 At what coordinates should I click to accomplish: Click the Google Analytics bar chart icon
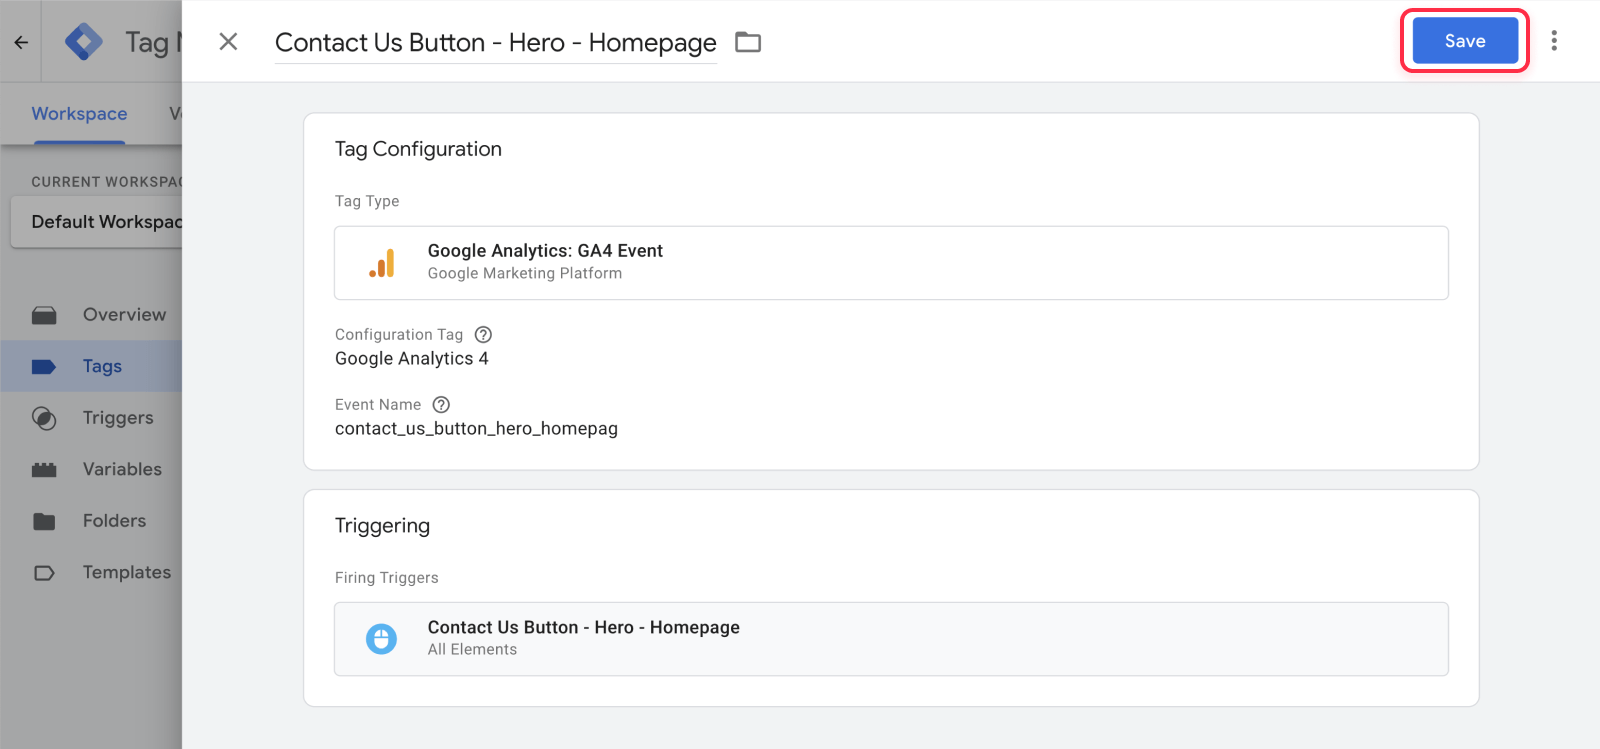(x=382, y=263)
